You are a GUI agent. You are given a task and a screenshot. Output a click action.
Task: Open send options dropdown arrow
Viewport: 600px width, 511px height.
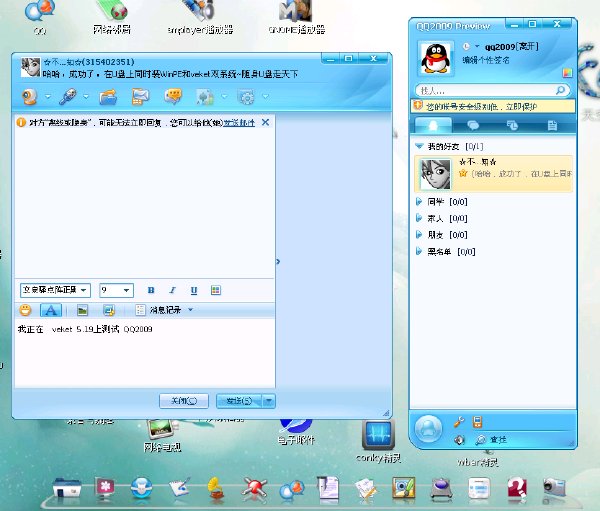269,401
